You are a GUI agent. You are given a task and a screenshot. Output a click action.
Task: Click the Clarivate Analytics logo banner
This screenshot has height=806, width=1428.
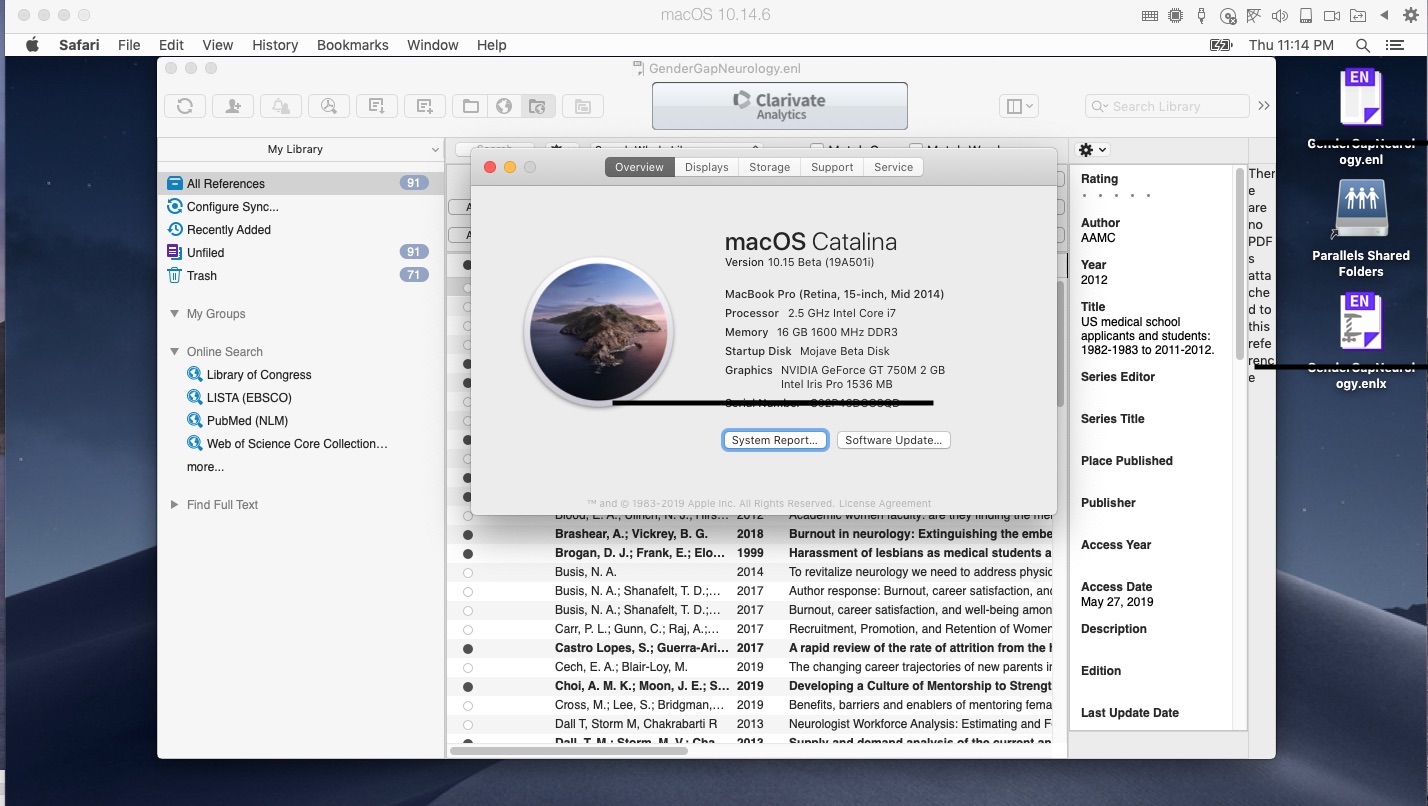(x=780, y=106)
